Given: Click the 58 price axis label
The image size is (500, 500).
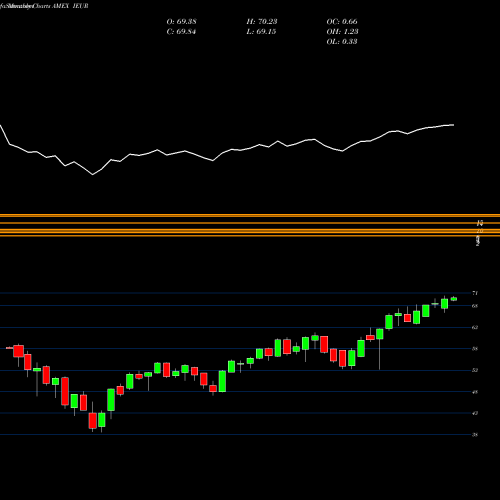Looking at the screenshot, I should (475, 349).
